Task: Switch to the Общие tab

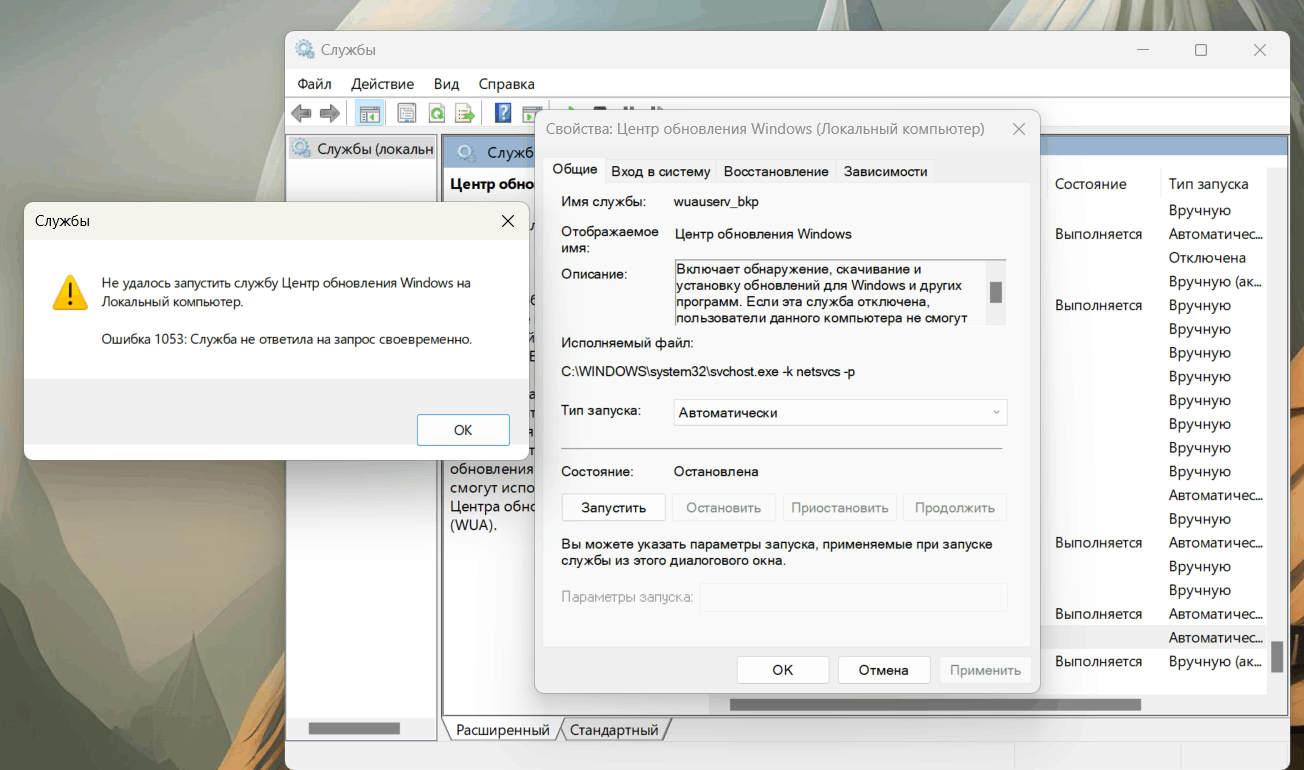Action: click(575, 170)
